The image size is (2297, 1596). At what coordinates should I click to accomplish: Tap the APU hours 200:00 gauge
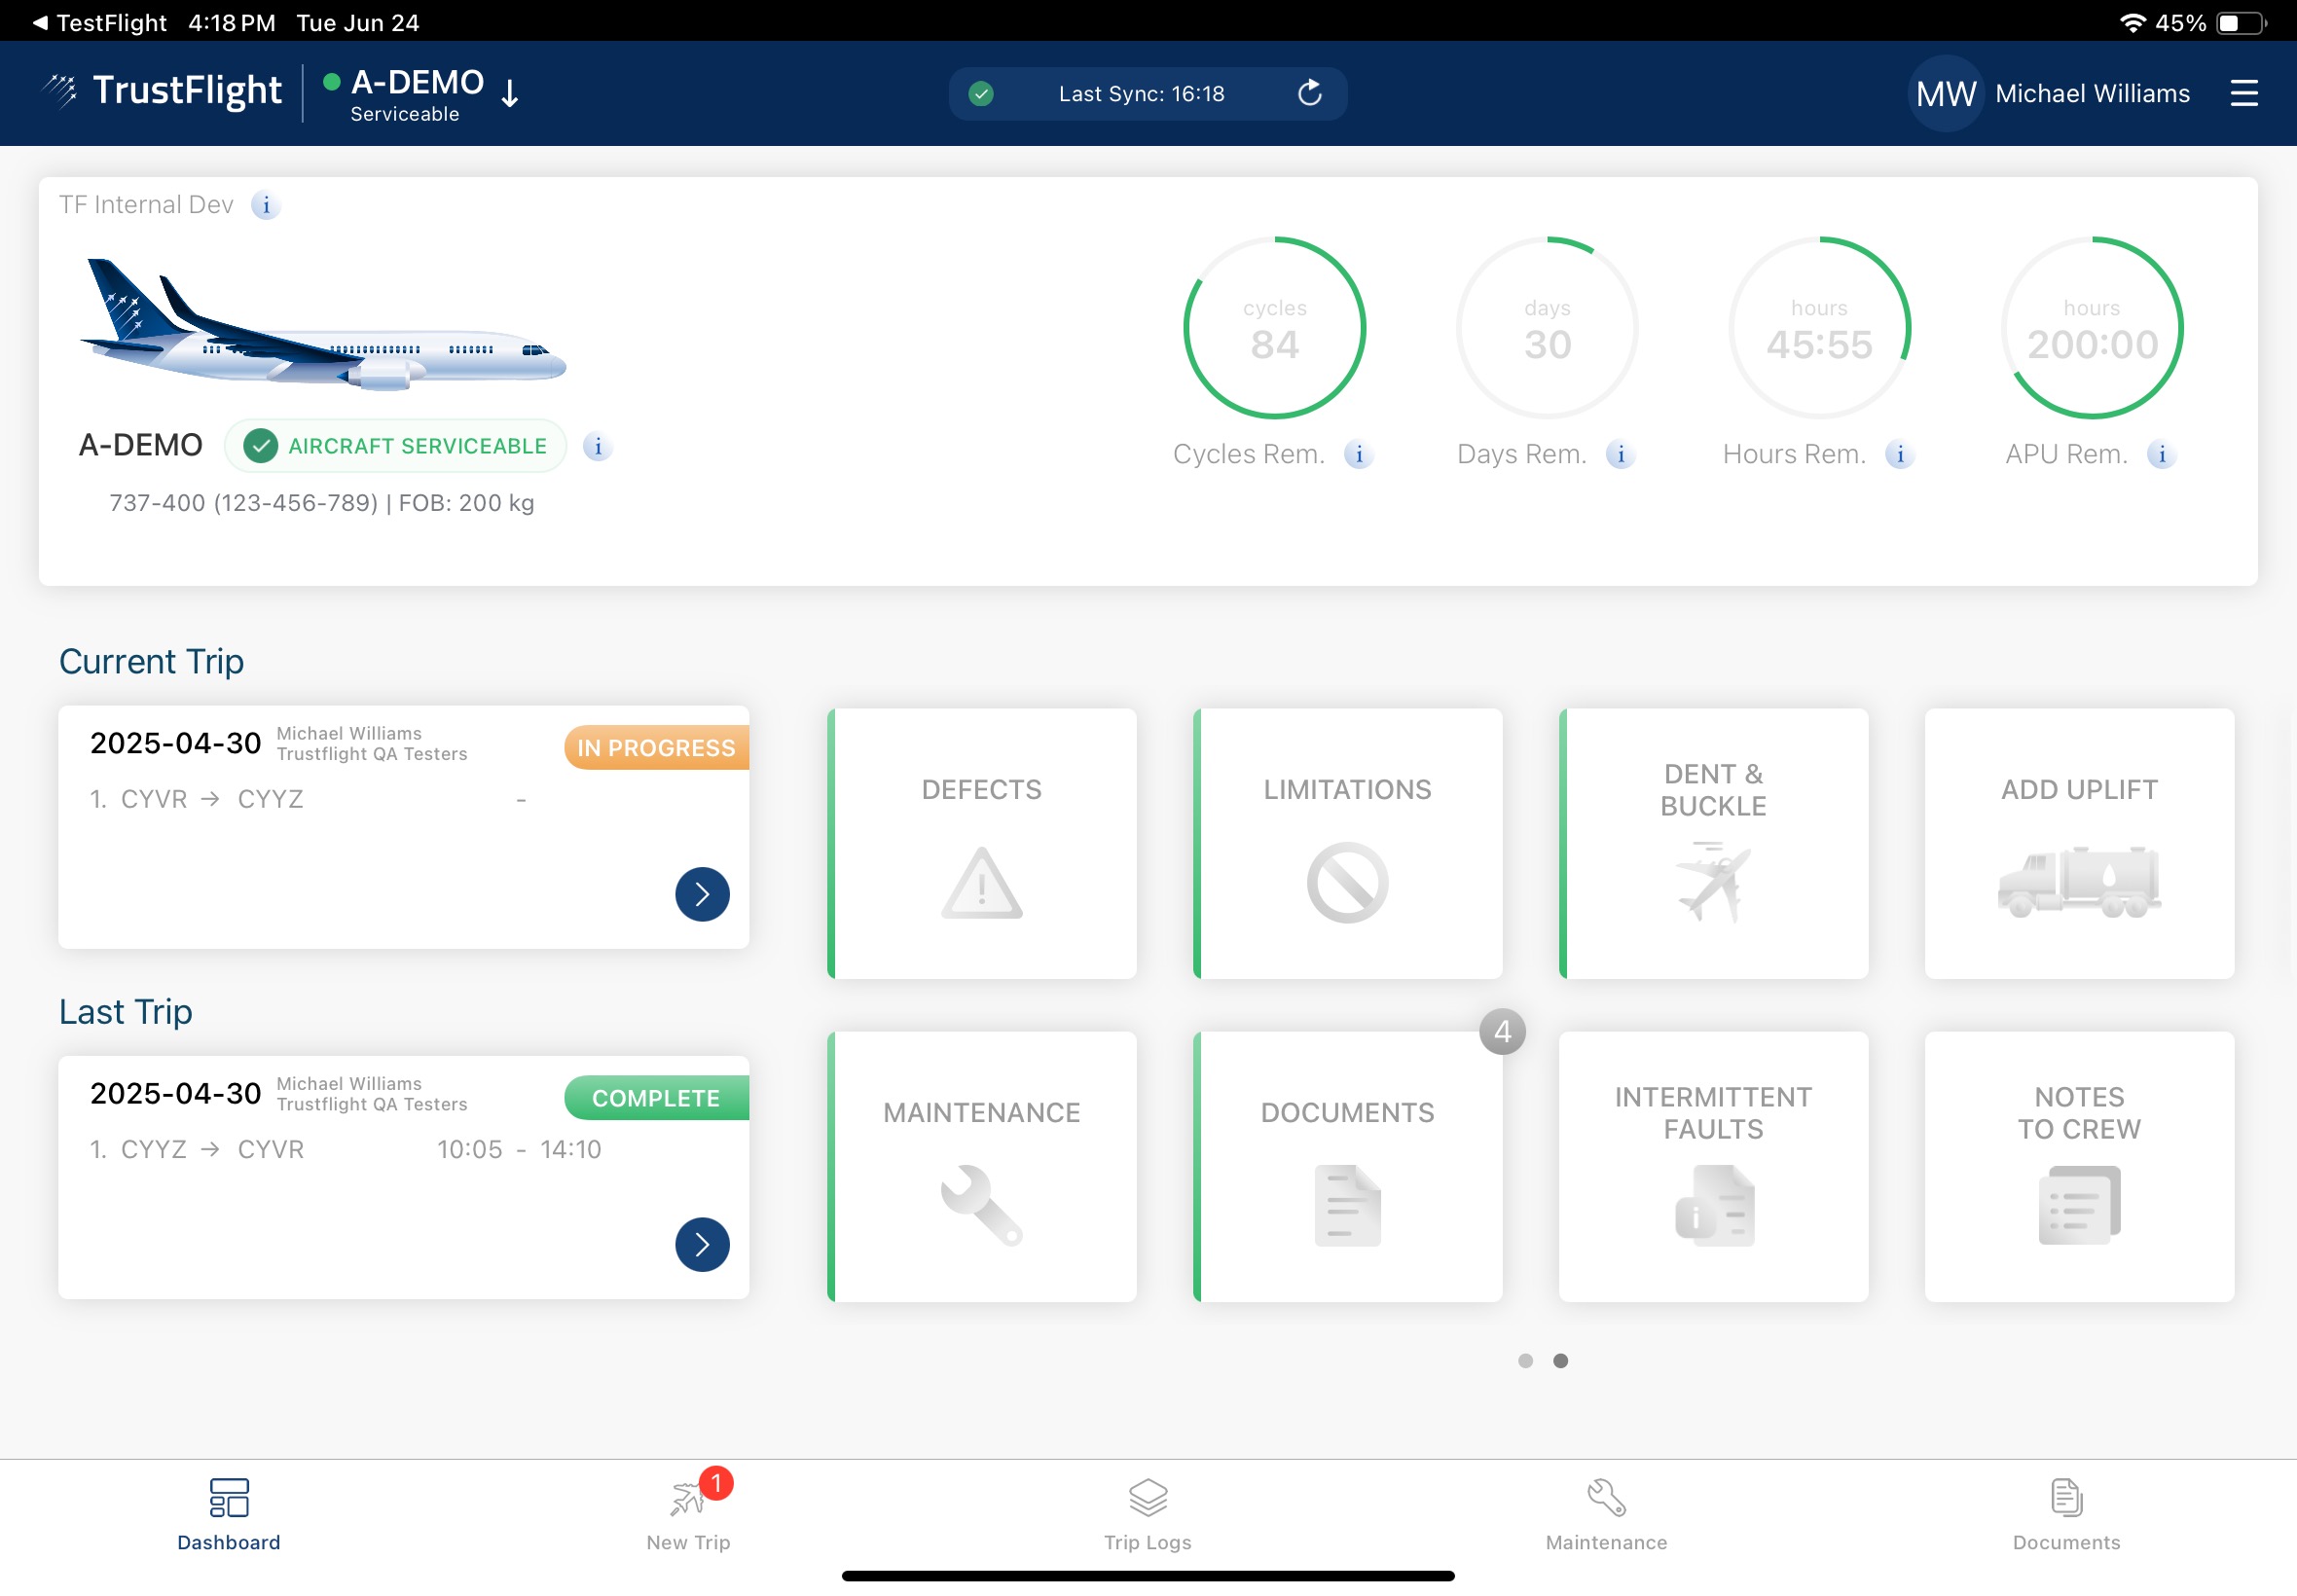pyautogui.click(x=2091, y=328)
